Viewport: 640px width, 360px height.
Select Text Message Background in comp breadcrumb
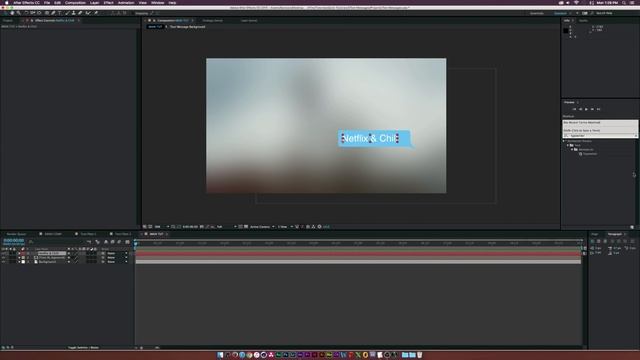187,27
